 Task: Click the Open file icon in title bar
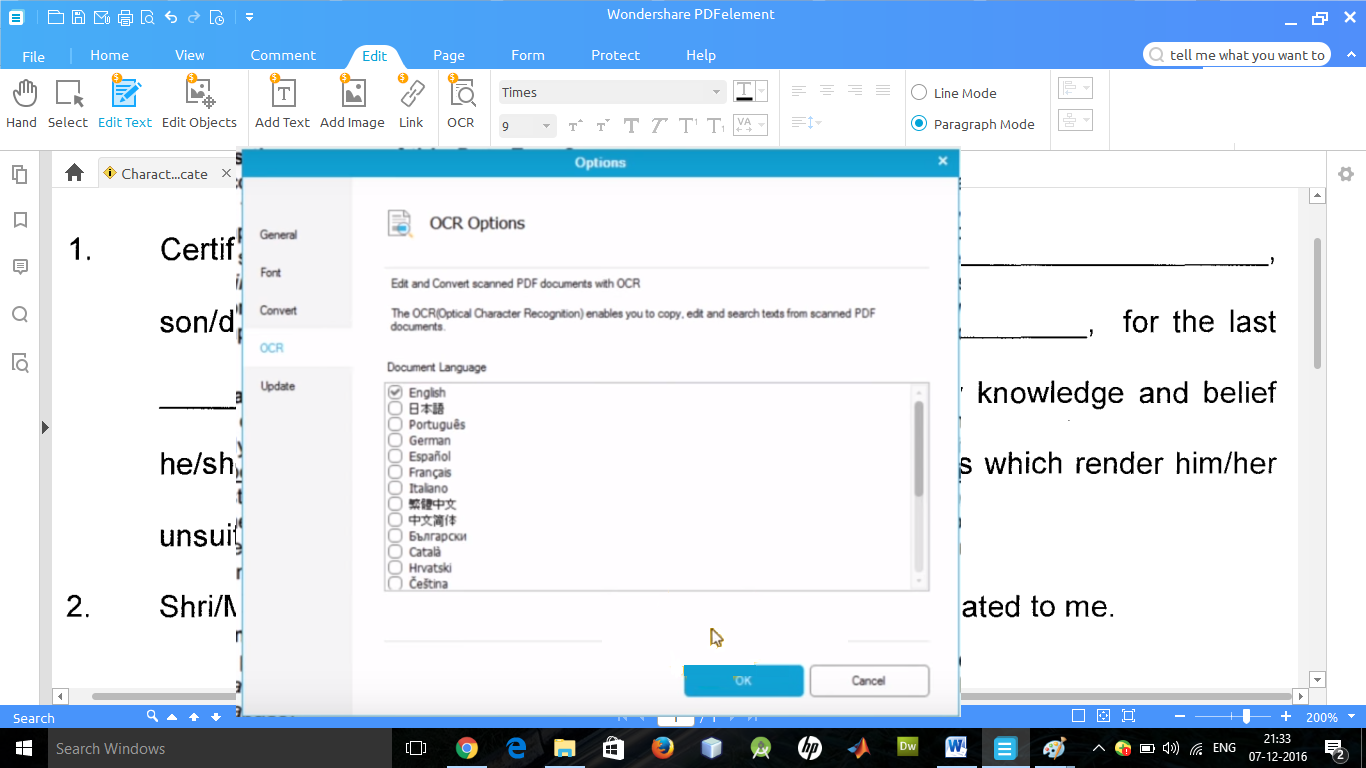point(55,17)
